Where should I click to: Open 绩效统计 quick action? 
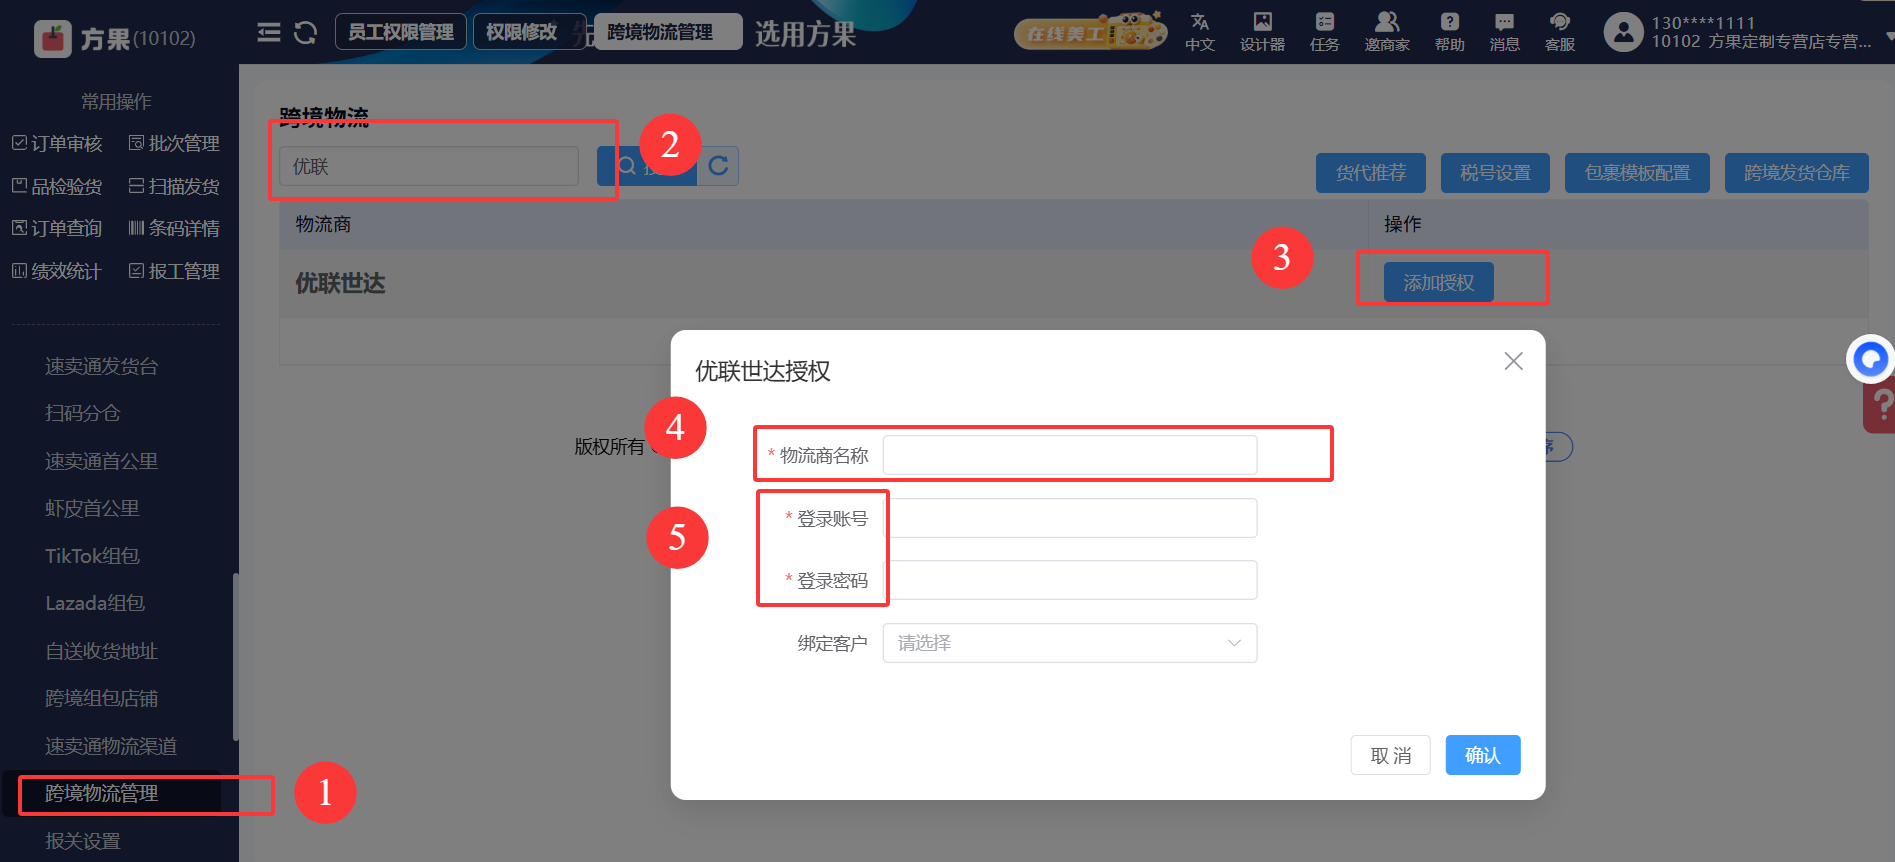pyautogui.click(x=57, y=272)
